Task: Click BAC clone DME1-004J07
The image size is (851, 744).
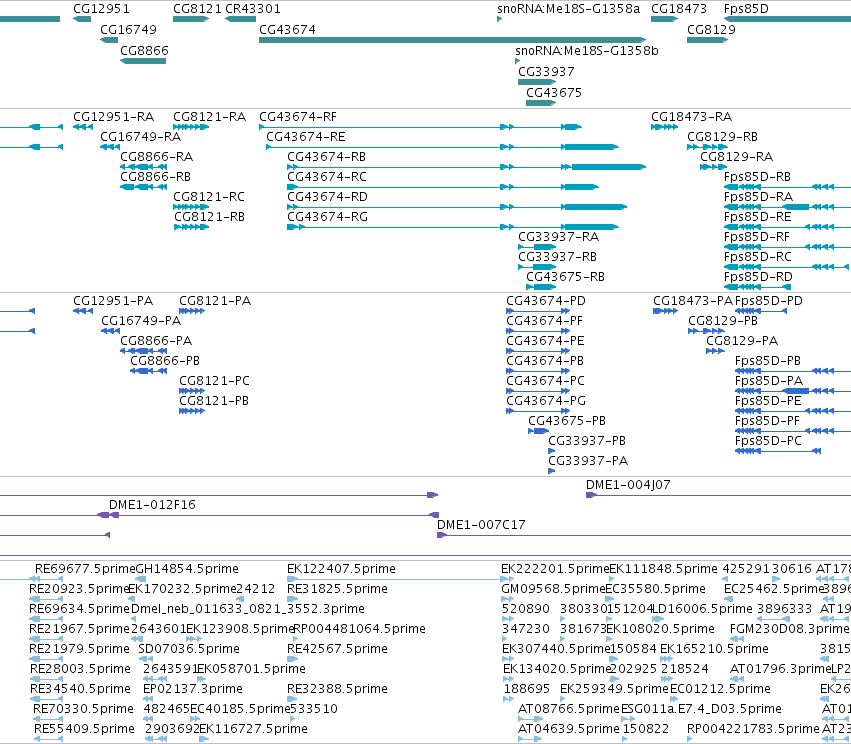Action: pos(628,485)
